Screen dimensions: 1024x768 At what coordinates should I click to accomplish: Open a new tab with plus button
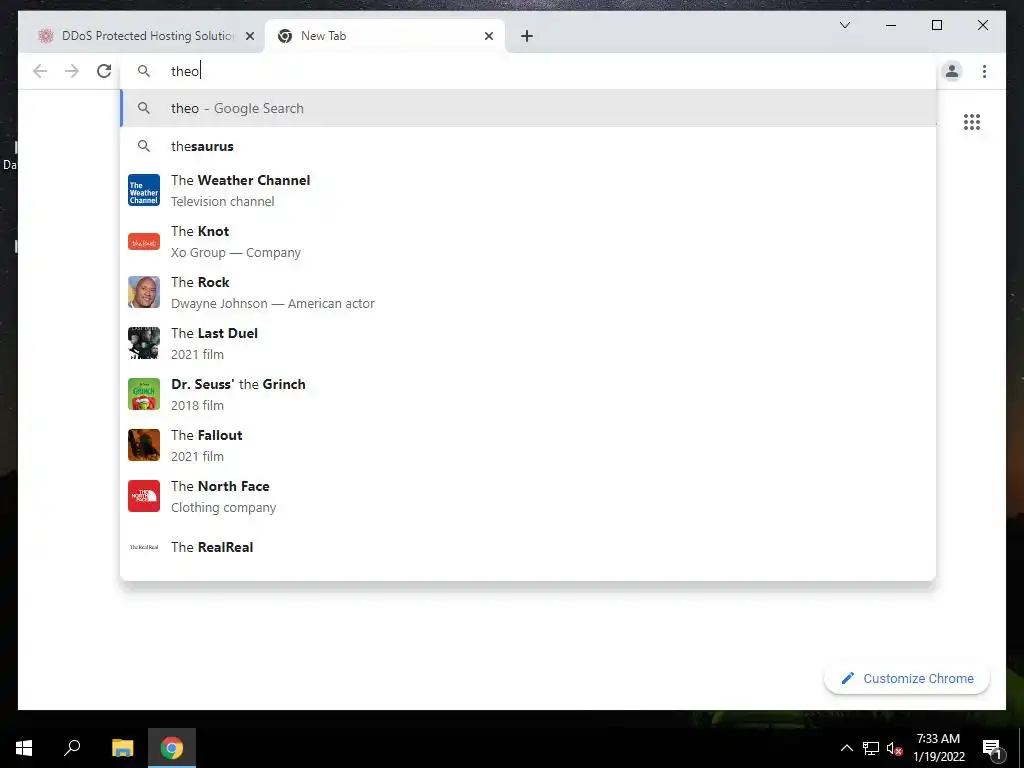(527, 36)
